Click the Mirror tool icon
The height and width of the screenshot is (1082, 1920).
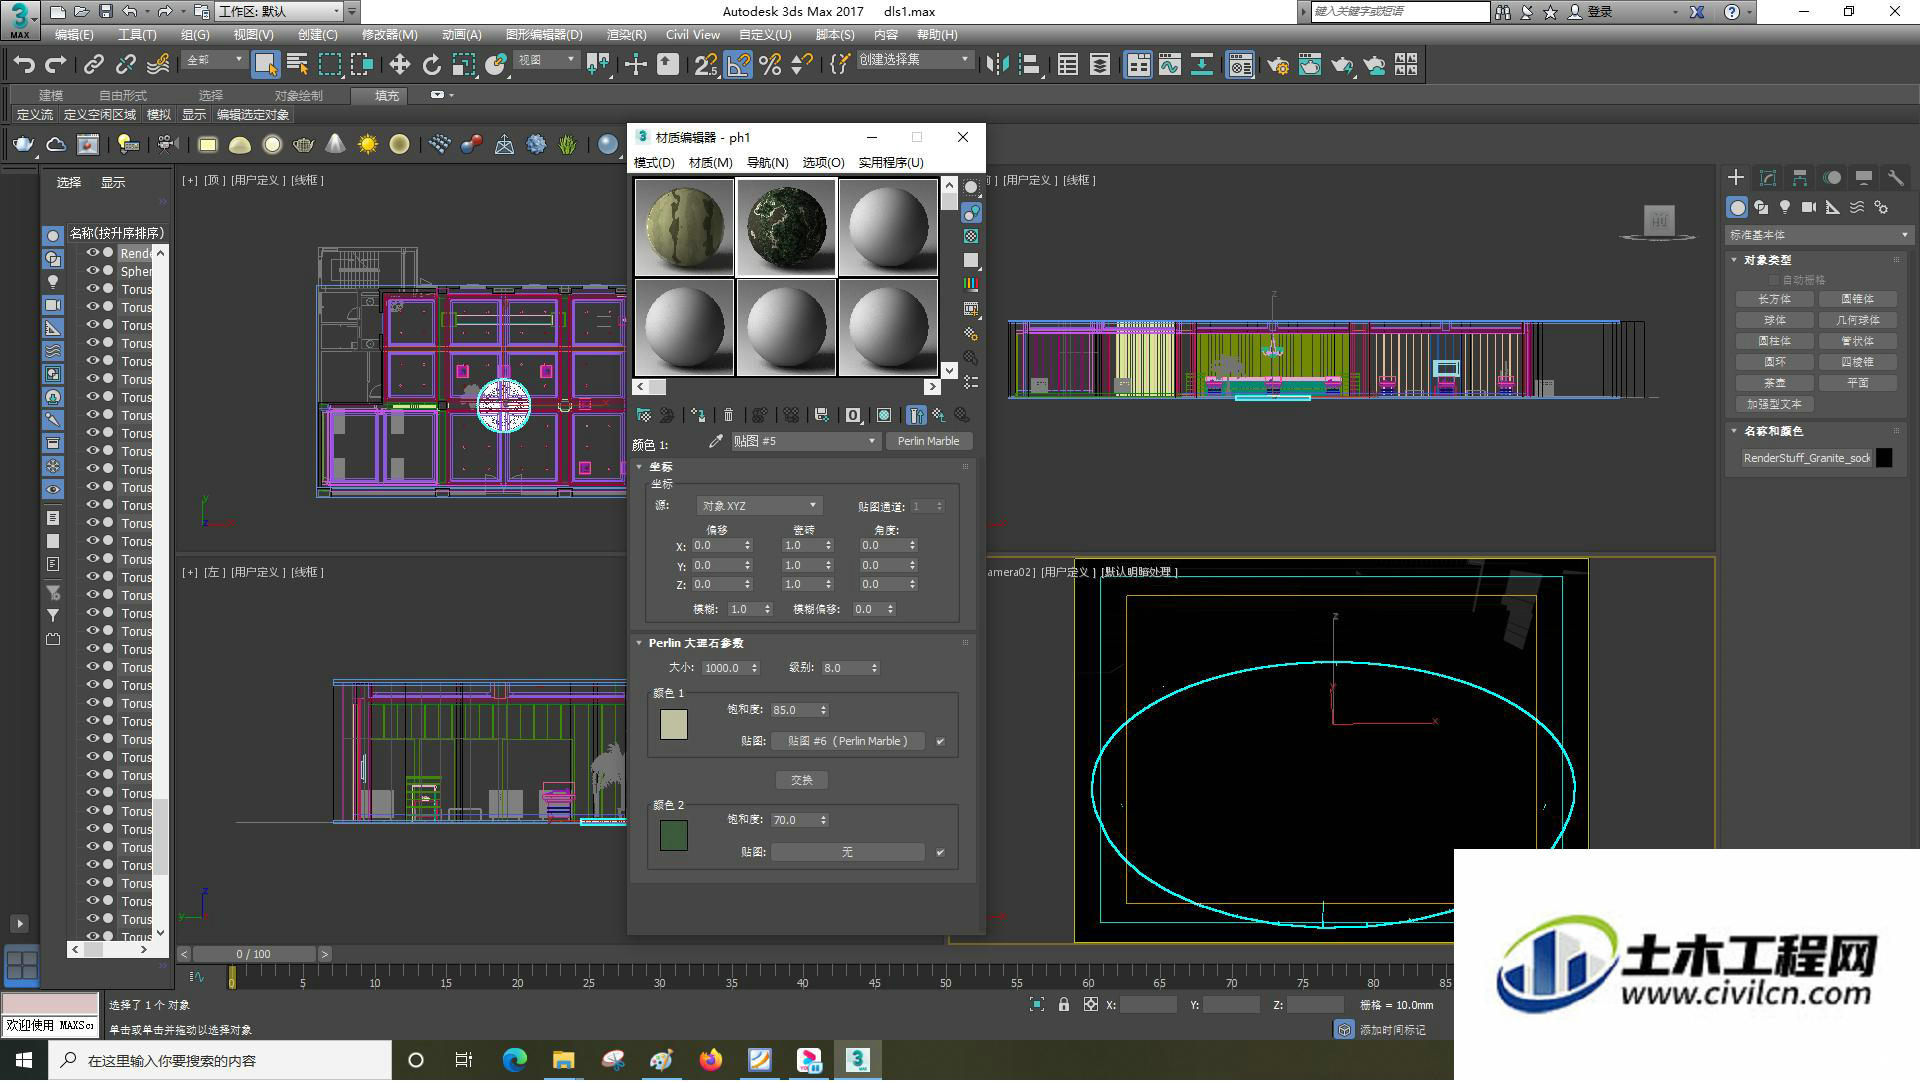997,65
